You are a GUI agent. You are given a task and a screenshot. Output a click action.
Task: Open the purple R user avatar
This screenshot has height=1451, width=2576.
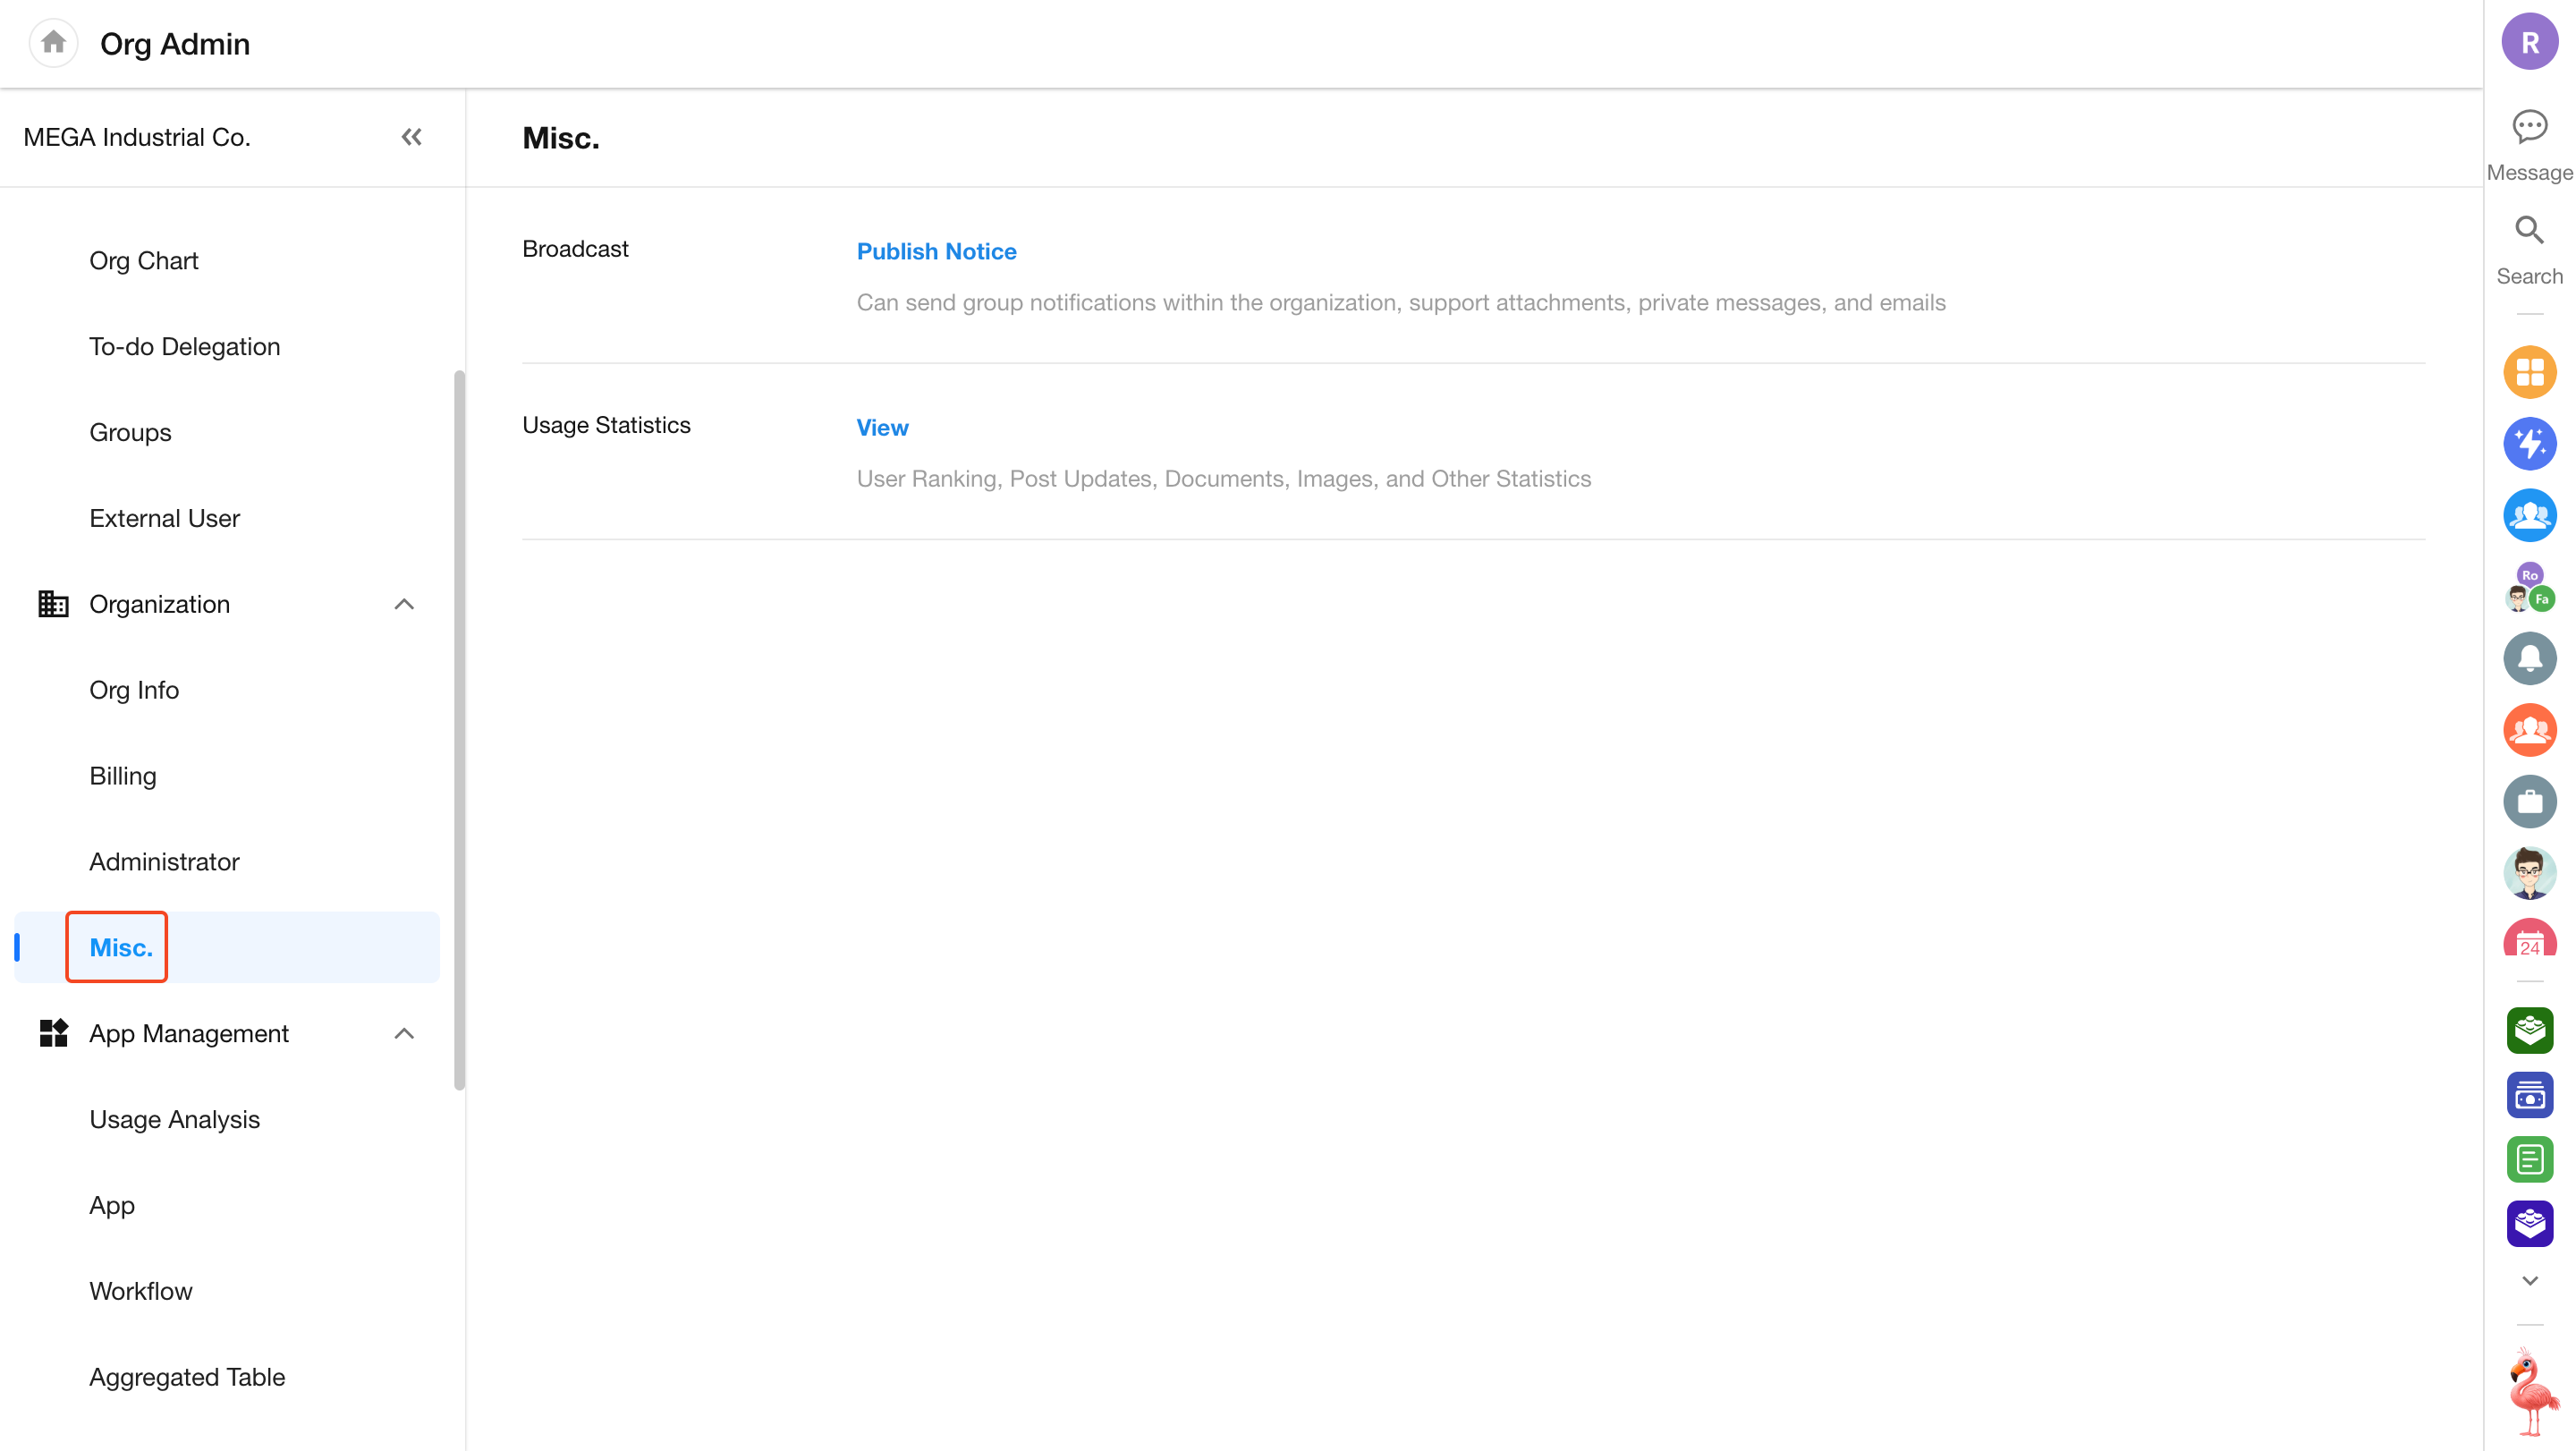(x=2529, y=42)
